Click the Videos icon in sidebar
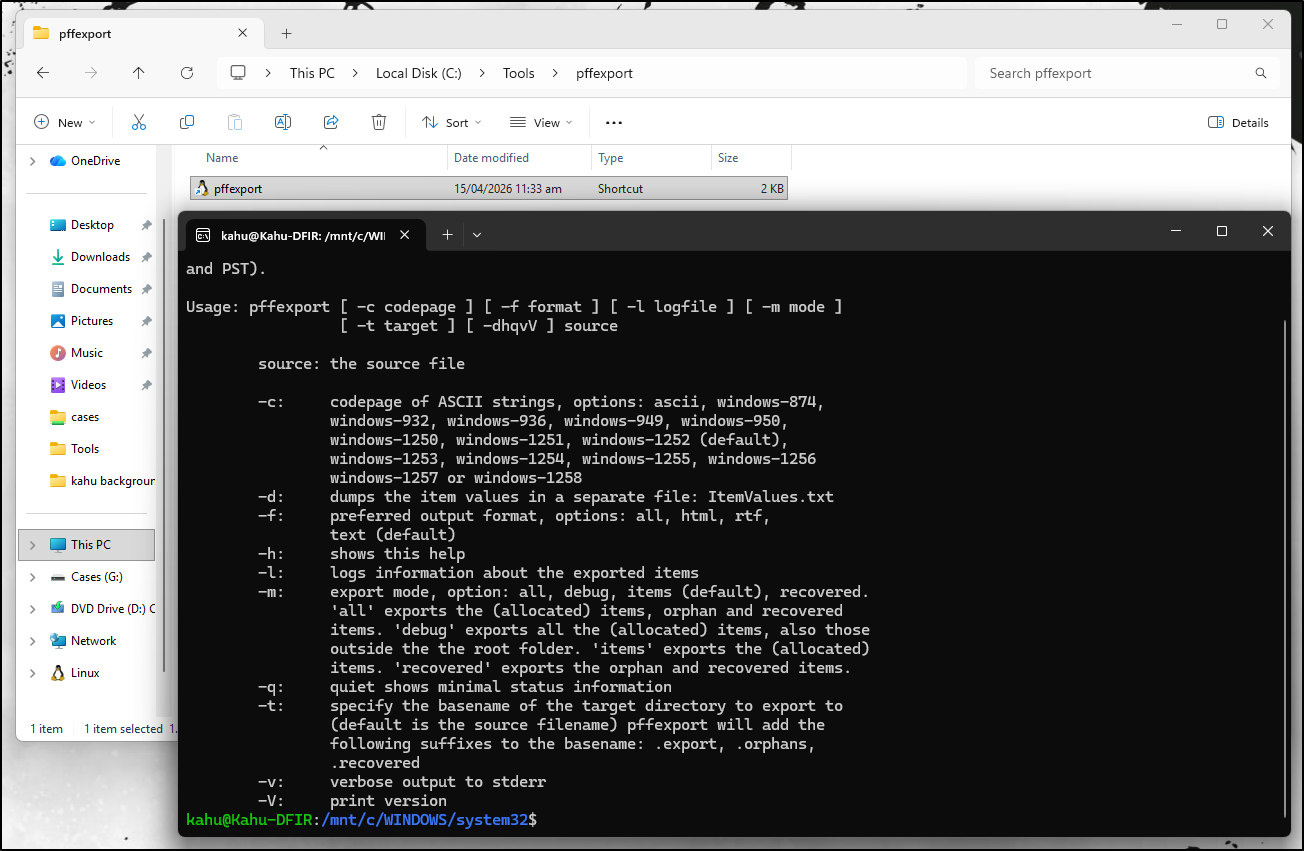Screen dimensions: 1304x851 [58, 385]
